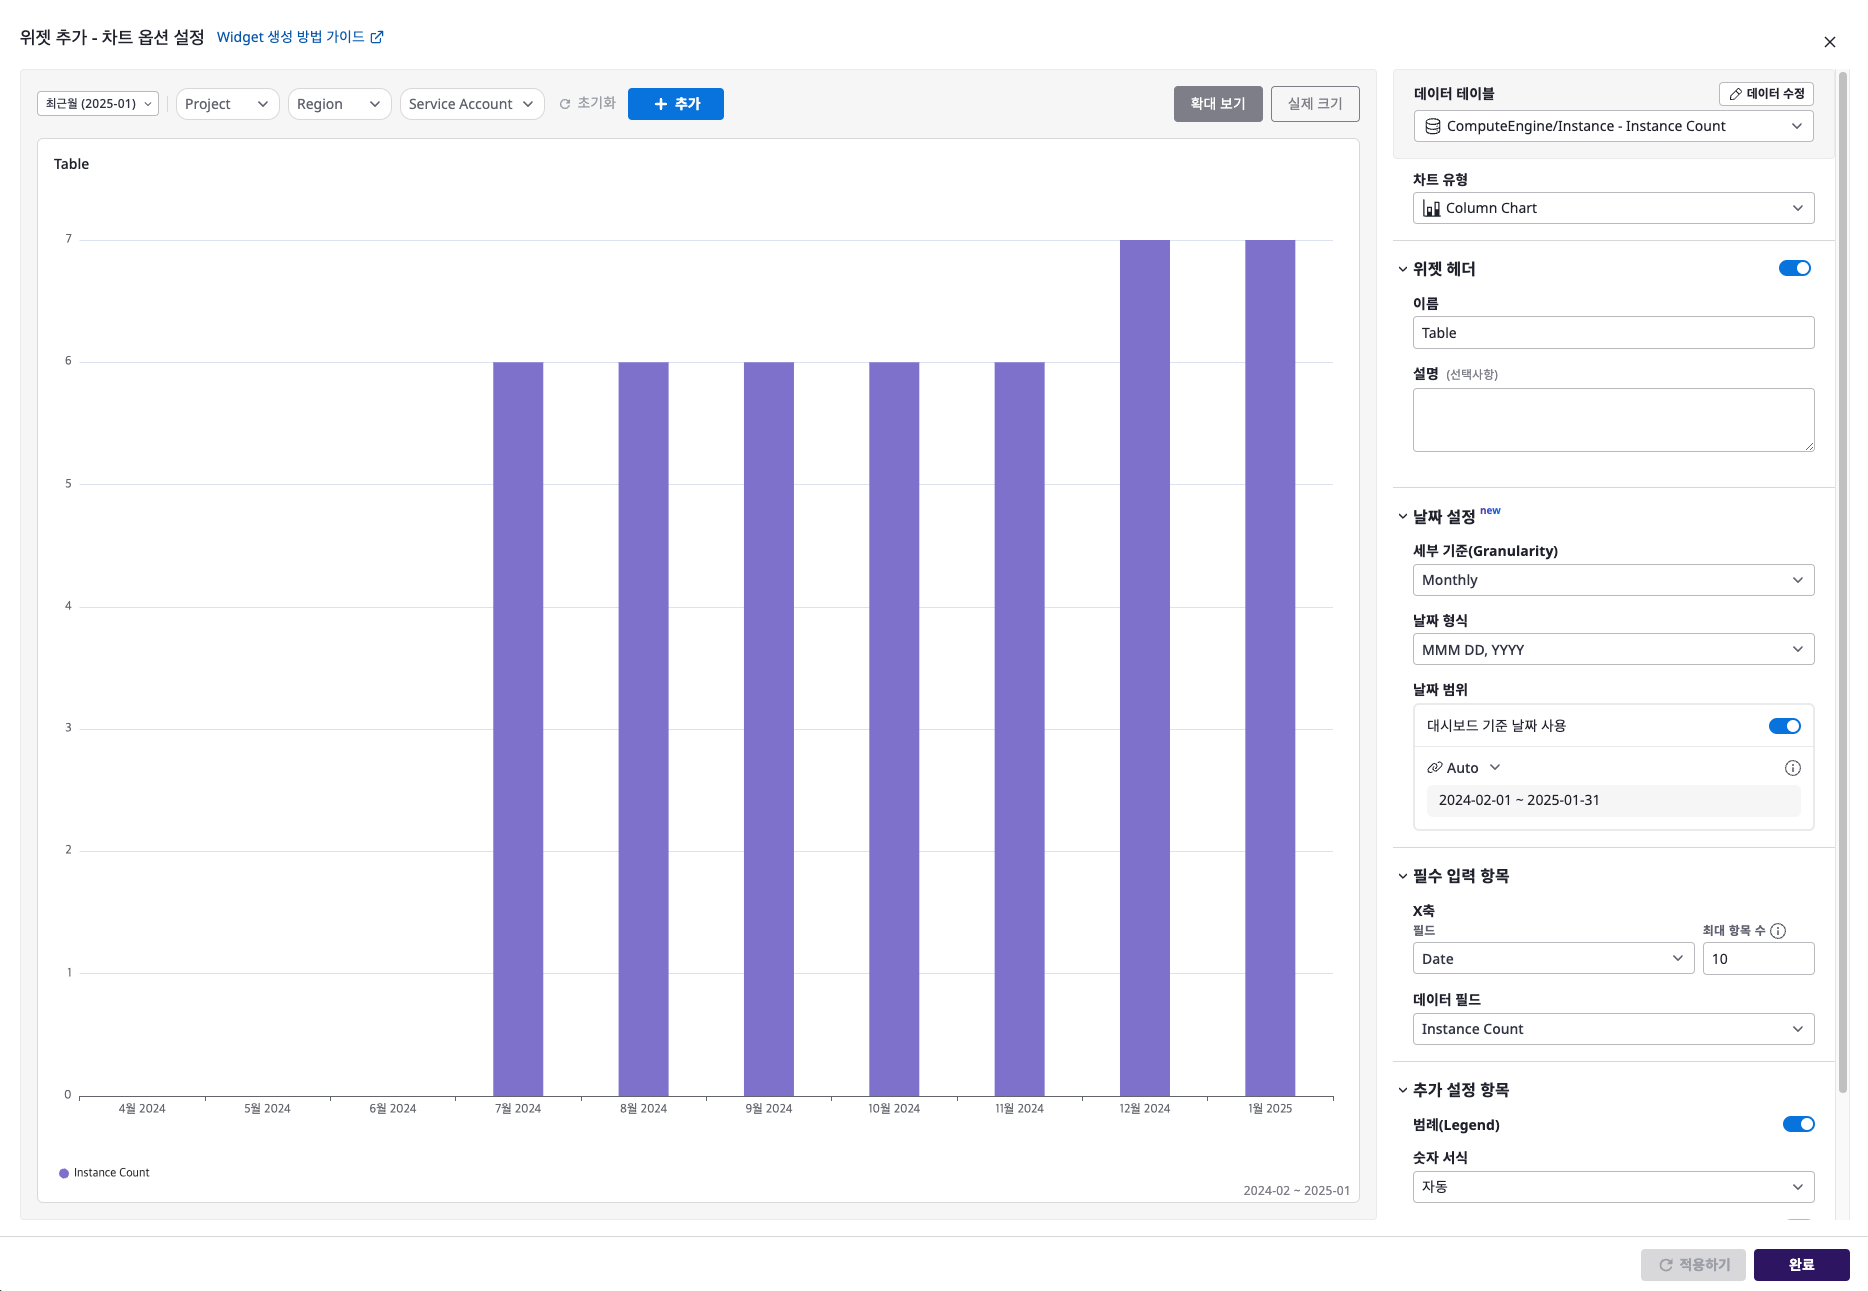Click the info icon next to Auto
This screenshot has width=1868, height=1291.
1793,768
